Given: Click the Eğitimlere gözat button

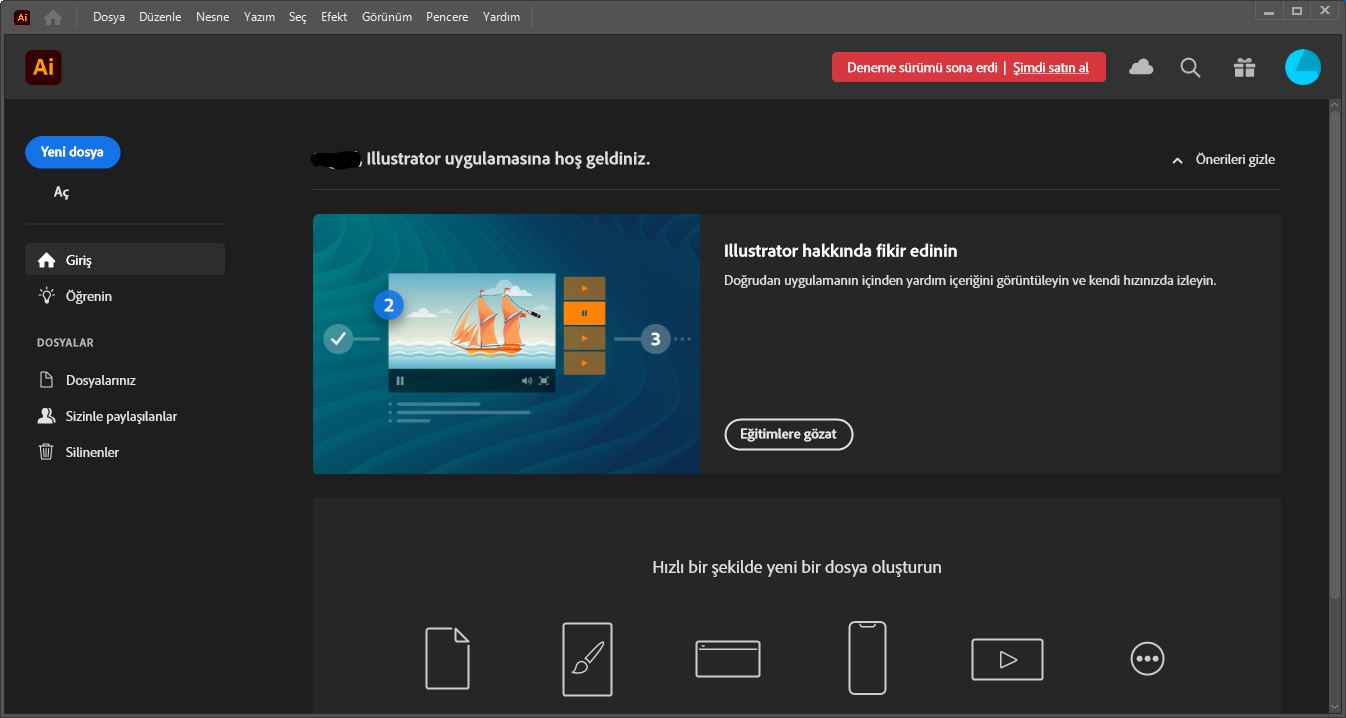Looking at the screenshot, I should pos(788,434).
